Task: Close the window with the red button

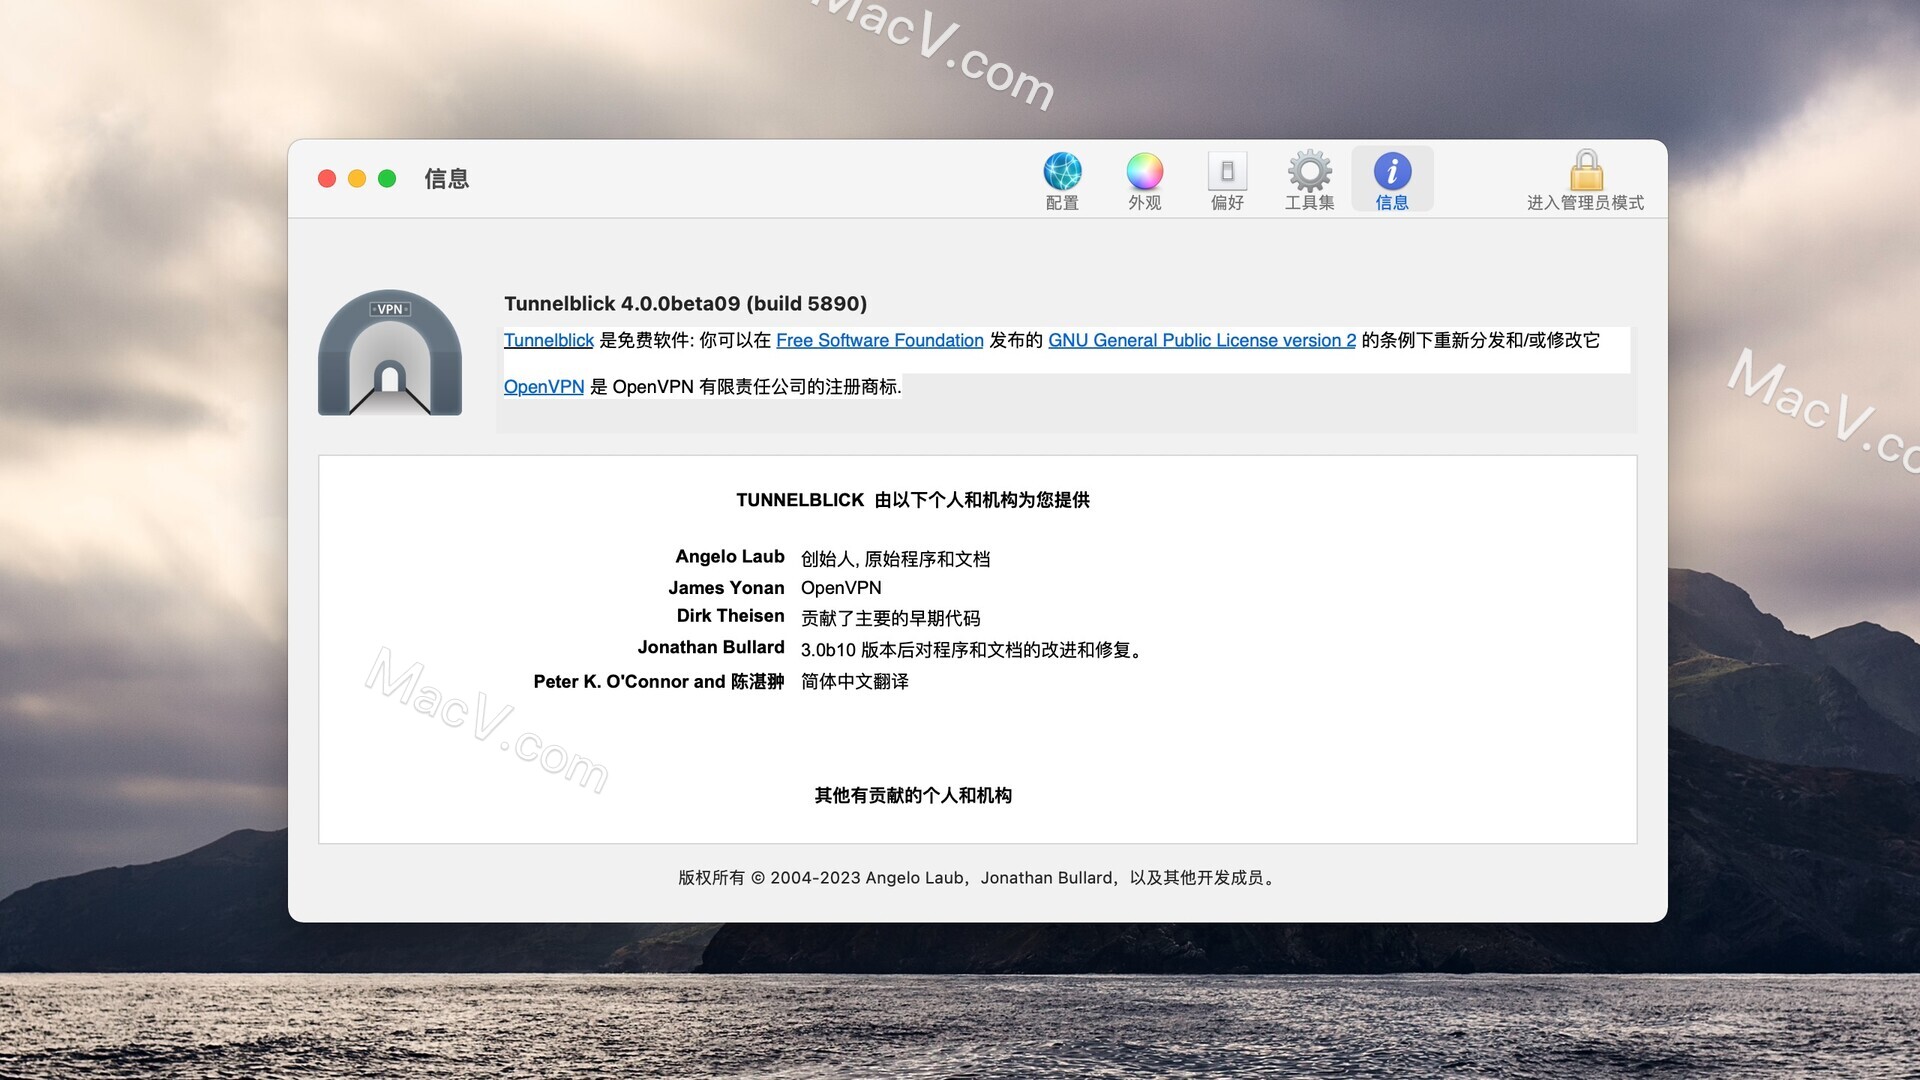Action: click(327, 179)
